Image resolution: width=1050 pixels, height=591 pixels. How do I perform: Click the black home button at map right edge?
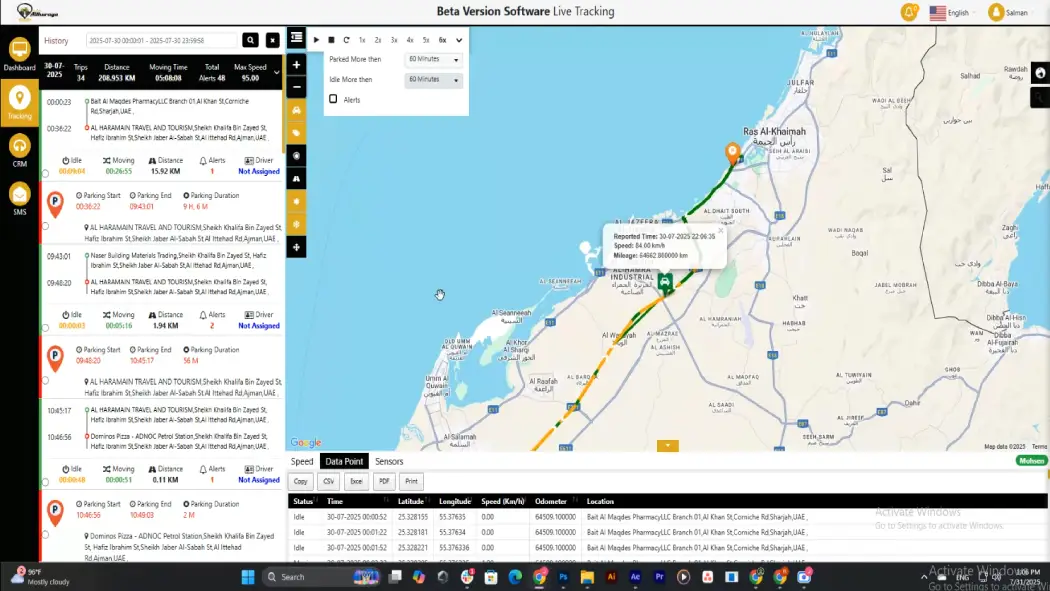(1040, 73)
